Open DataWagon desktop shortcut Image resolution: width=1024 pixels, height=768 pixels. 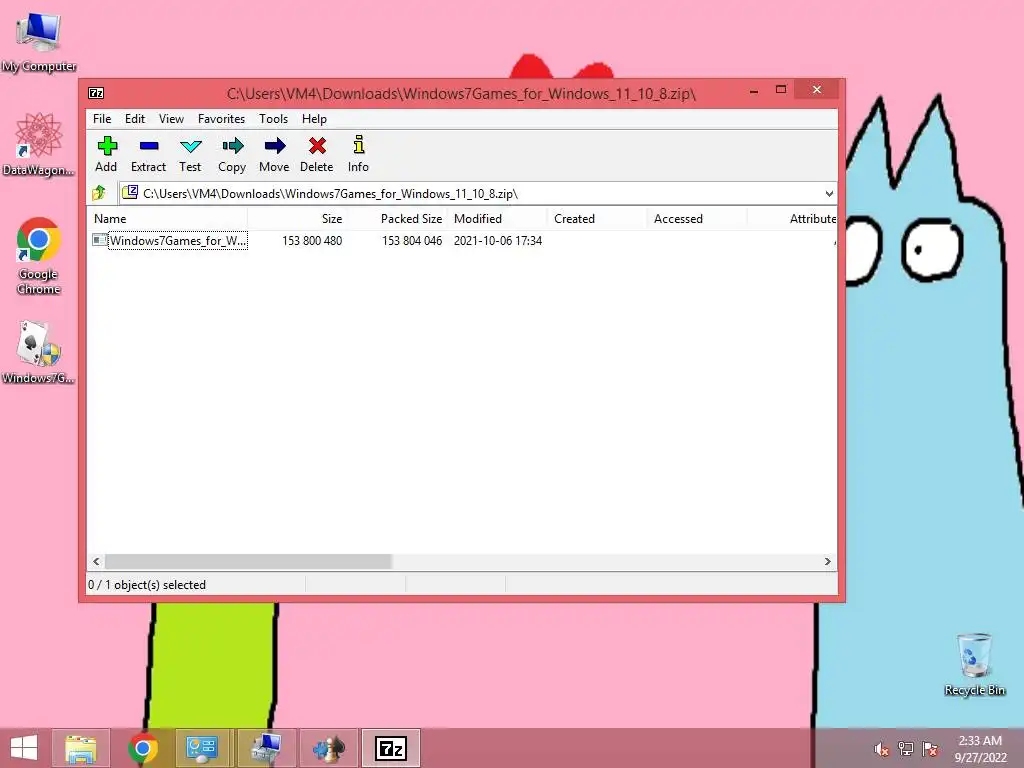pyautogui.click(x=39, y=144)
